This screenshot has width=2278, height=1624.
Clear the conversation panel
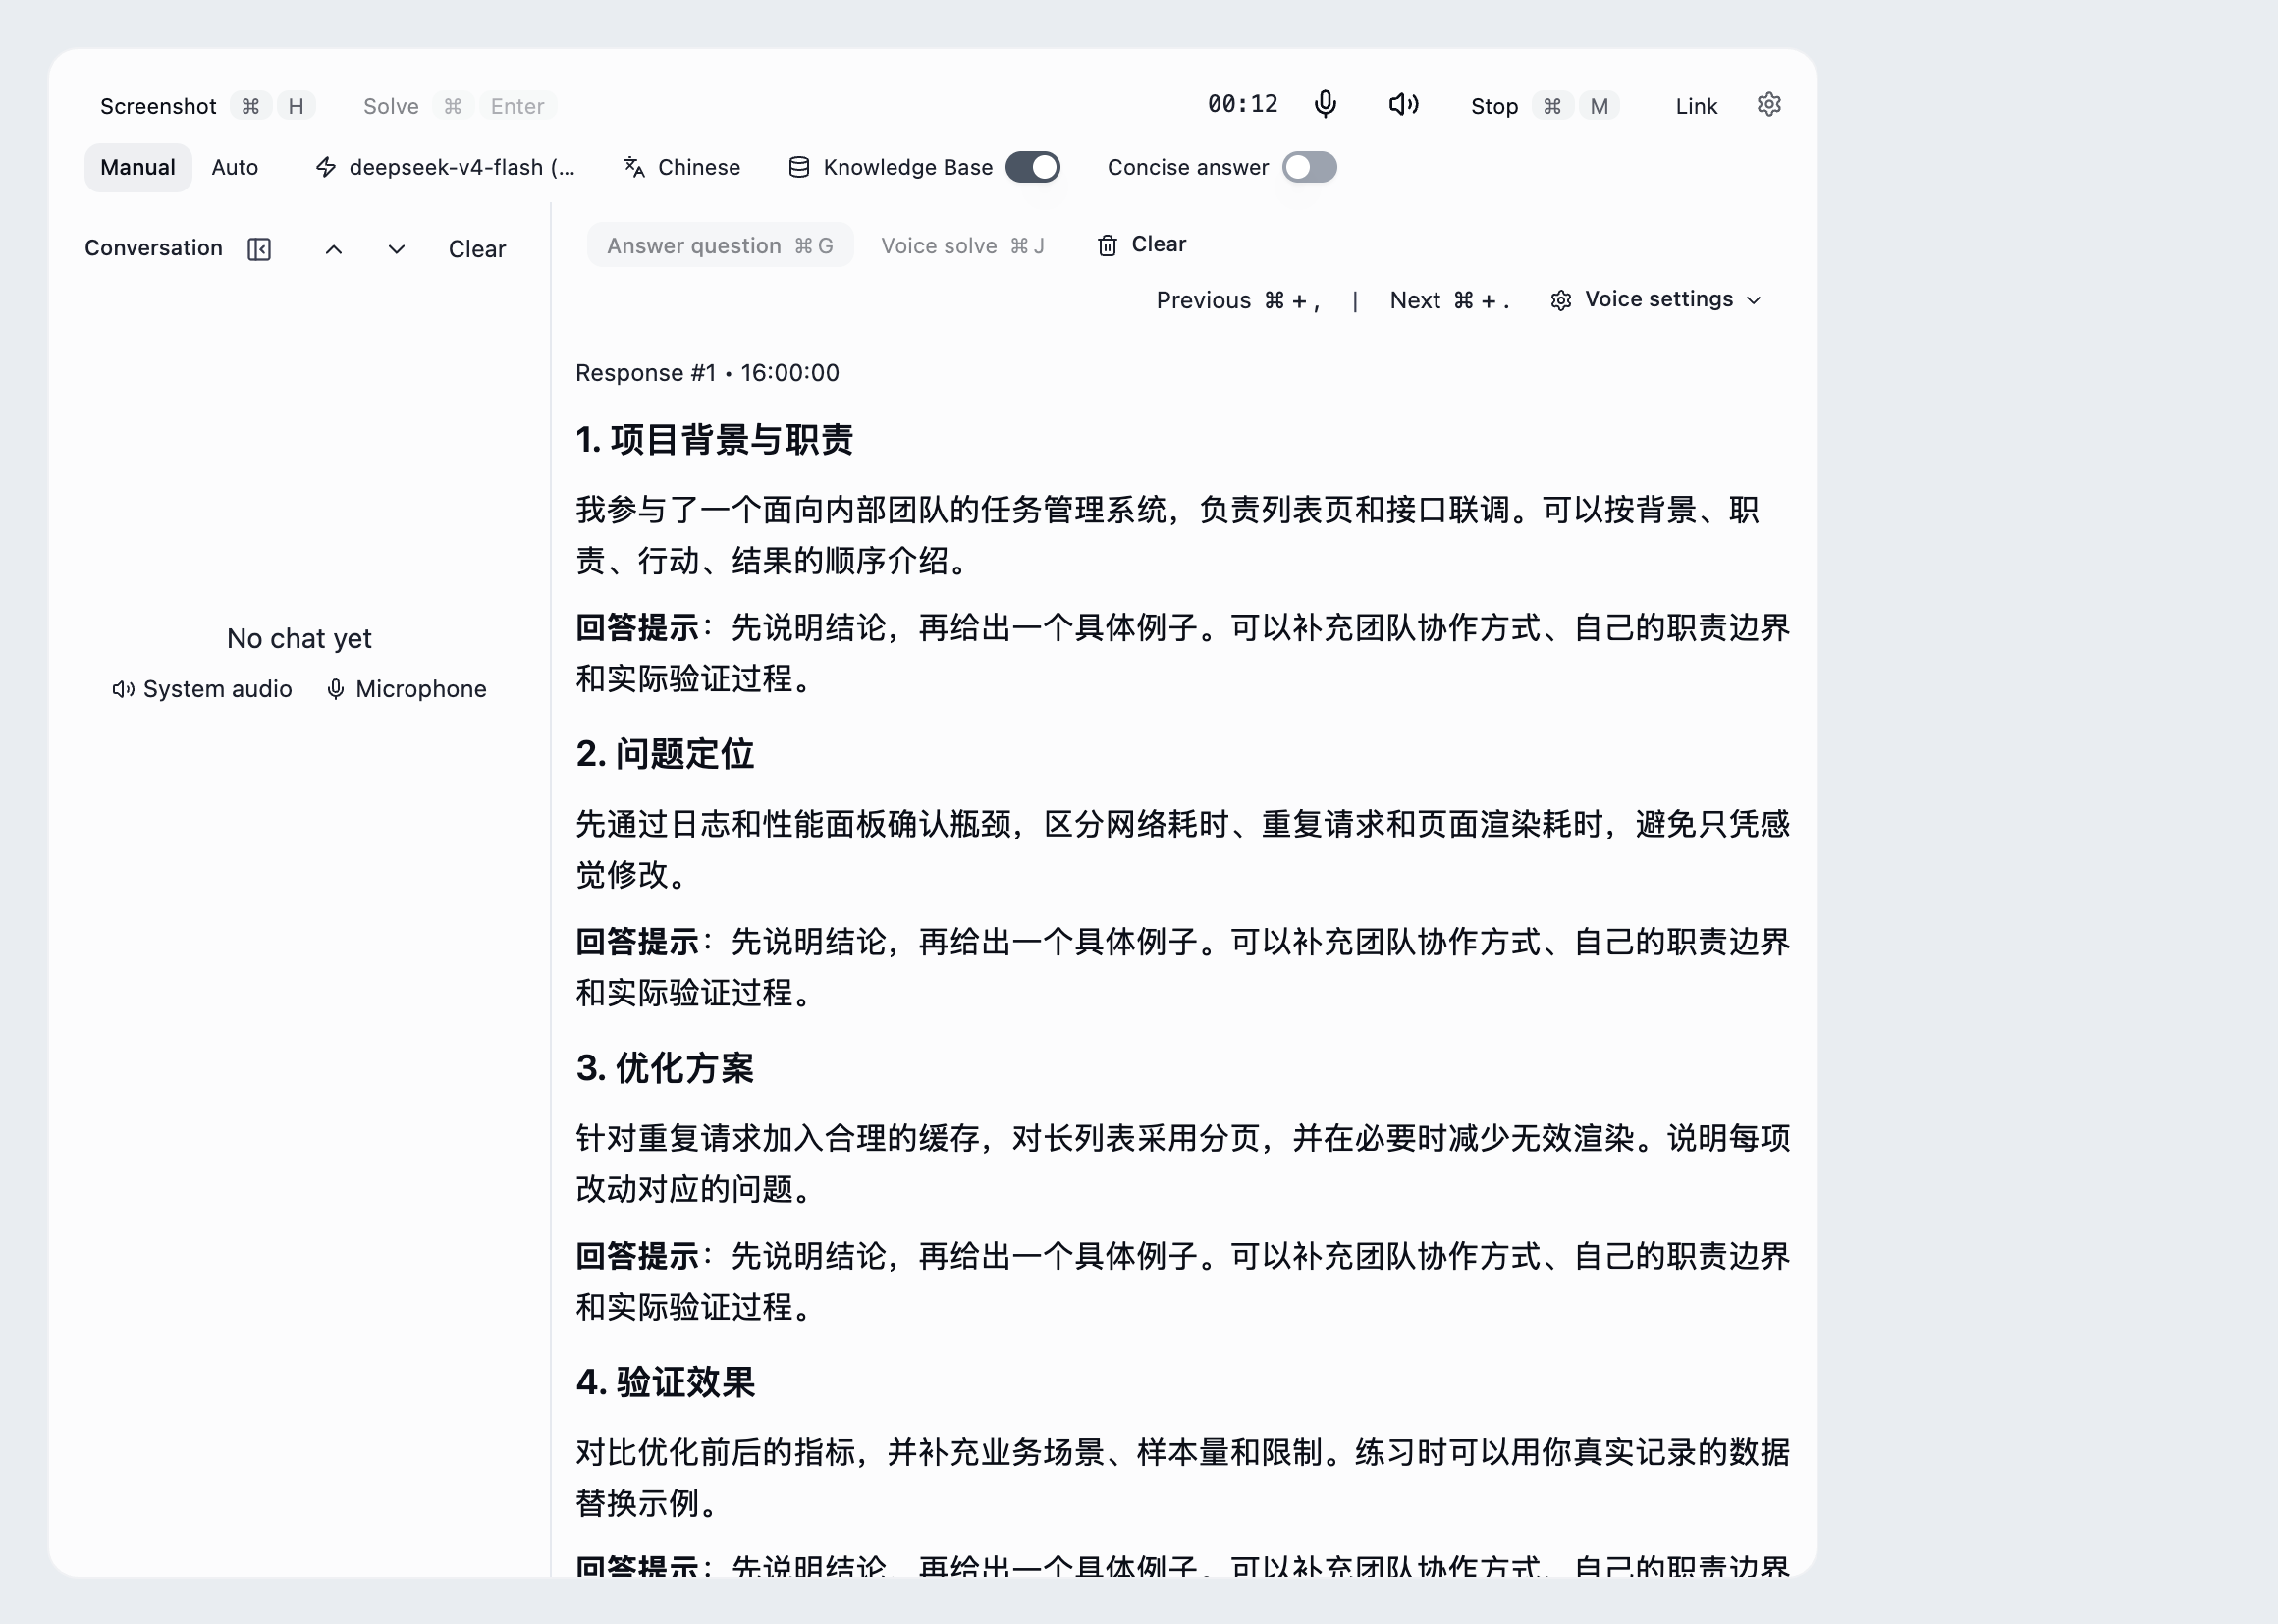(477, 249)
